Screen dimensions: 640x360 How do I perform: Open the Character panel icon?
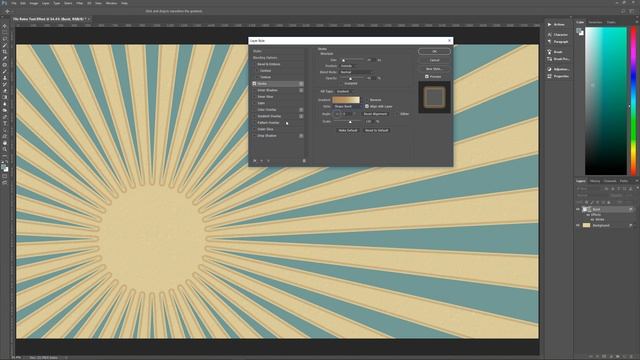tap(549, 35)
